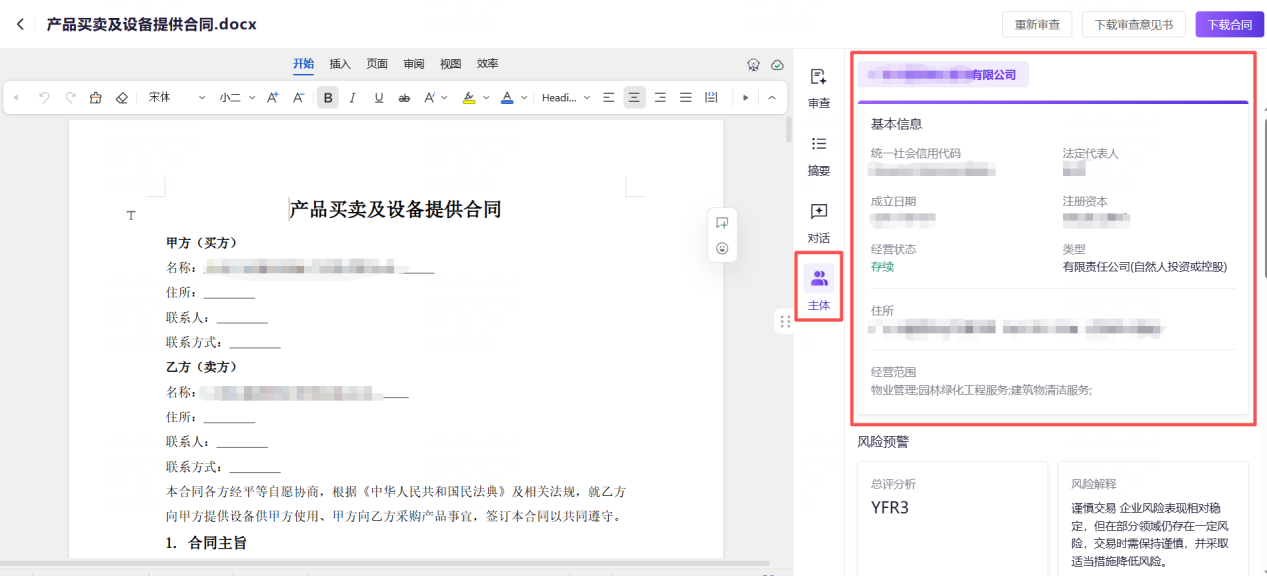Image resolution: width=1267 pixels, height=576 pixels.
Task: Click the 风险解释 card heading
Action: tap(1094, 484)
